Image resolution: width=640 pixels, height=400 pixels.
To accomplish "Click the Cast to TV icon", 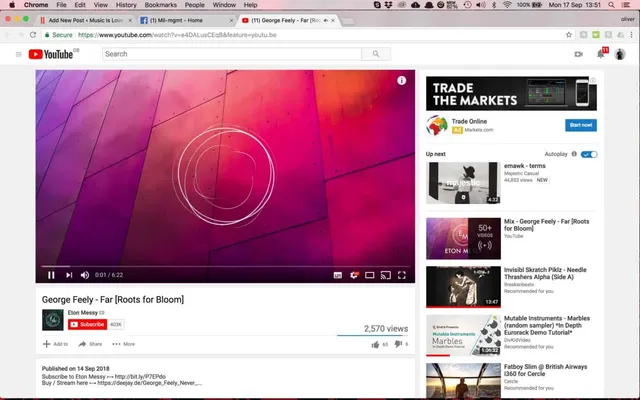I will point(386,275).
